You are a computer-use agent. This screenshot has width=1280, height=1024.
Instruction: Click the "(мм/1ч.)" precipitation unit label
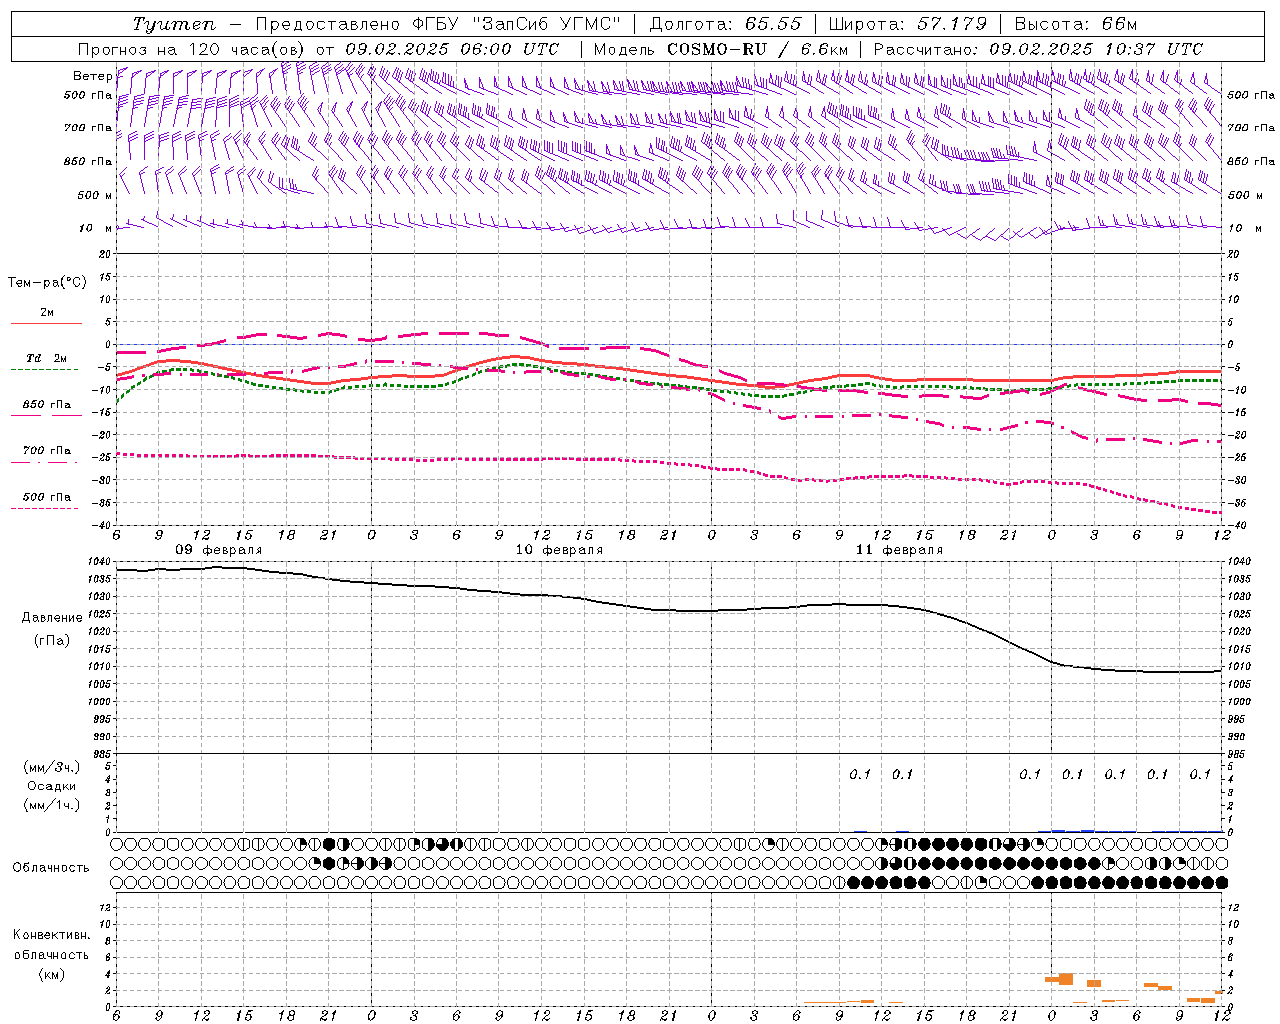[x=52, y=804]
